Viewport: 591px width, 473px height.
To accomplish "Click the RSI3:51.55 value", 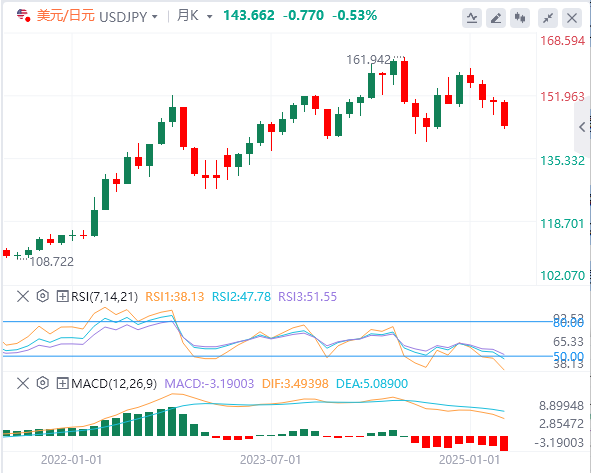I will coord(307,297).
